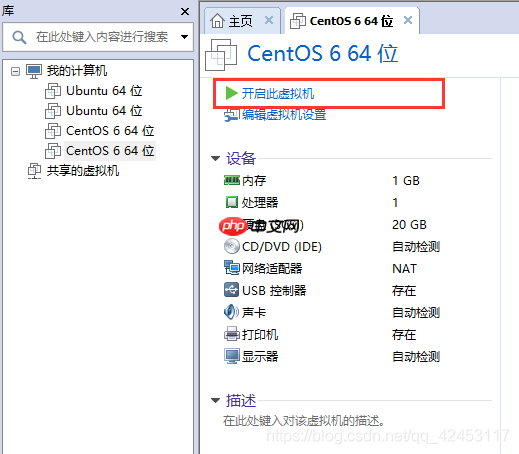Viewport: 519px width, 454px height.
Task: Close the library panel with the X
Action: coord(185,12)
